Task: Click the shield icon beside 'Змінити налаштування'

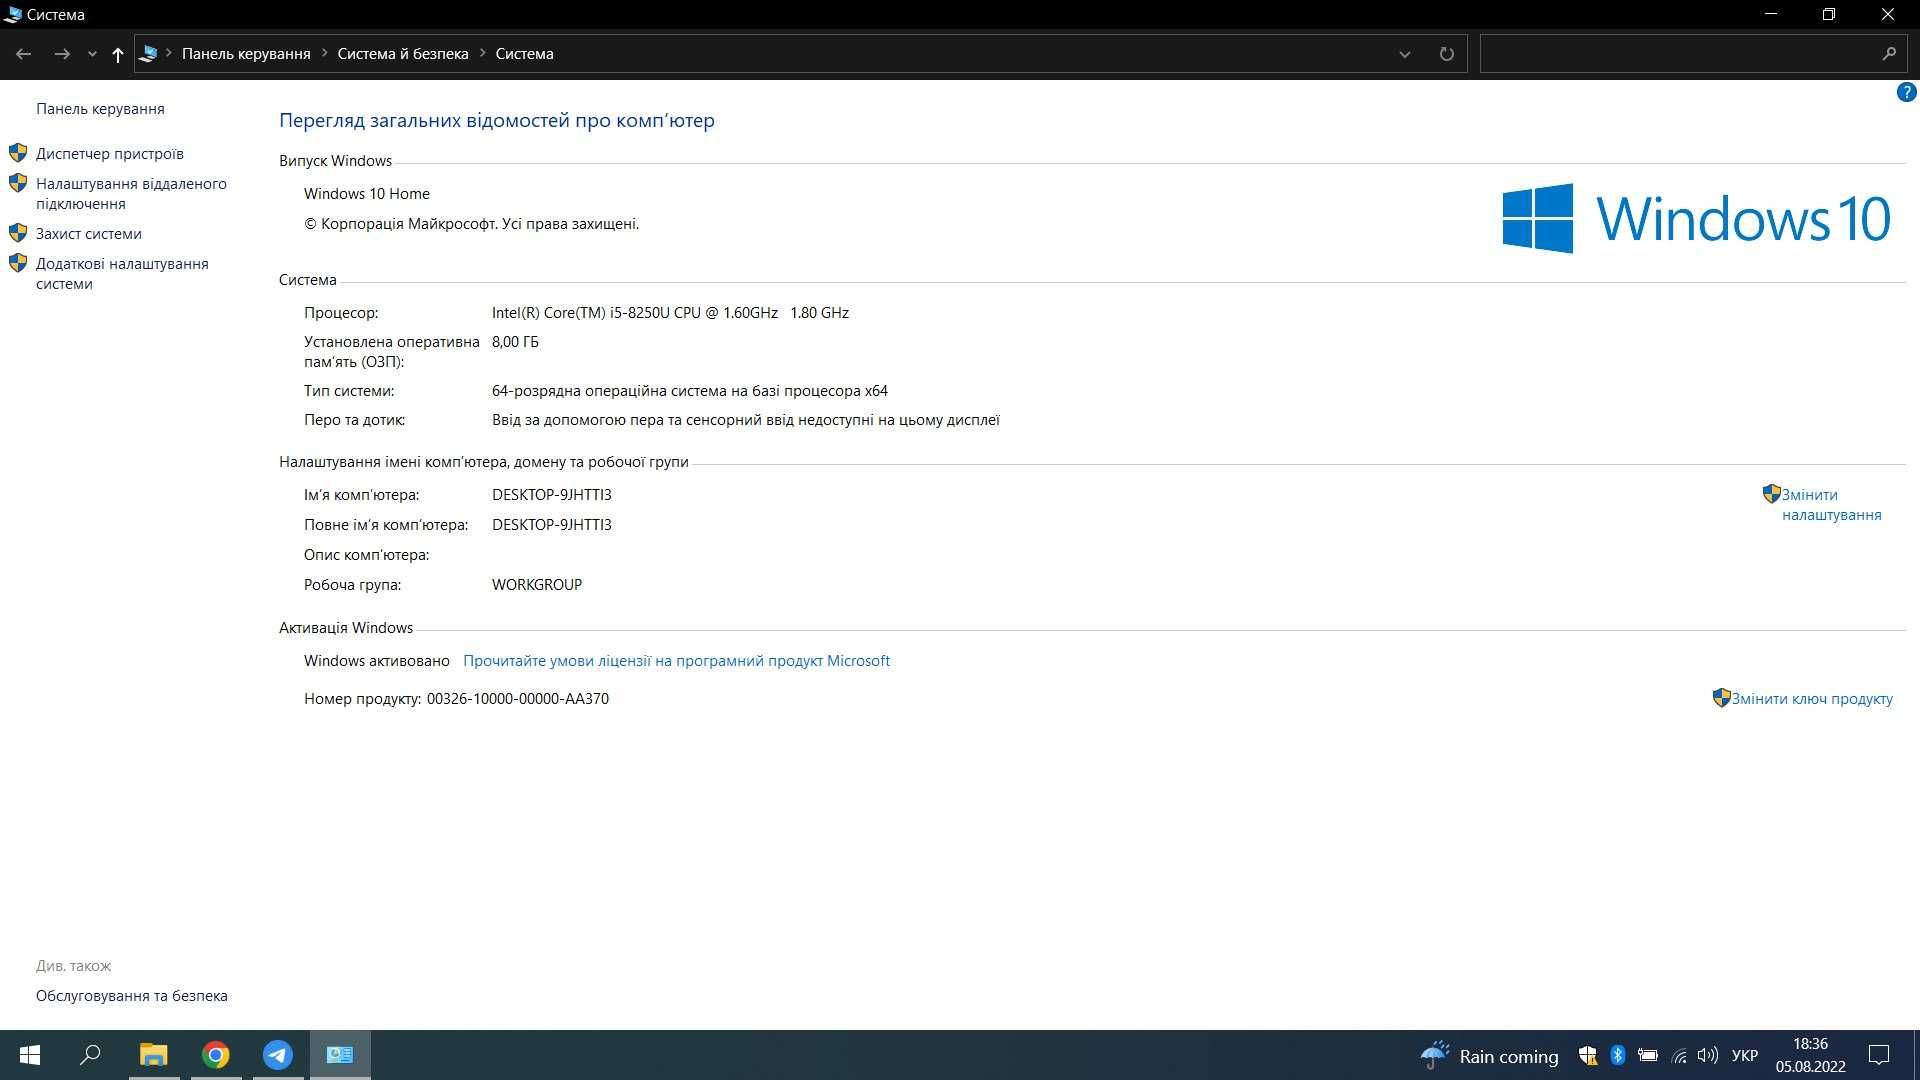Action: pos(1771,494)
